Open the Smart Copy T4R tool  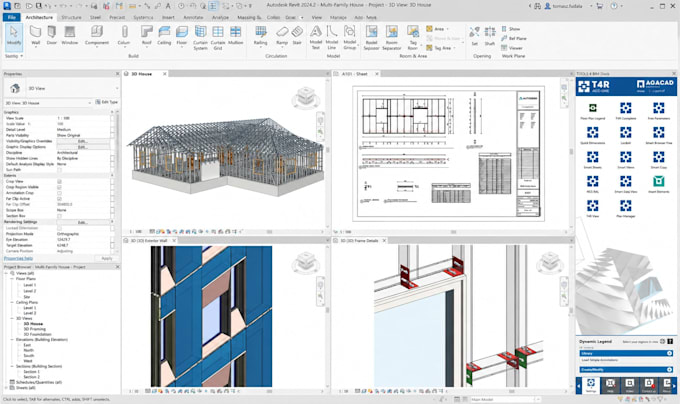pyautogui.click(x=658, y=160)
